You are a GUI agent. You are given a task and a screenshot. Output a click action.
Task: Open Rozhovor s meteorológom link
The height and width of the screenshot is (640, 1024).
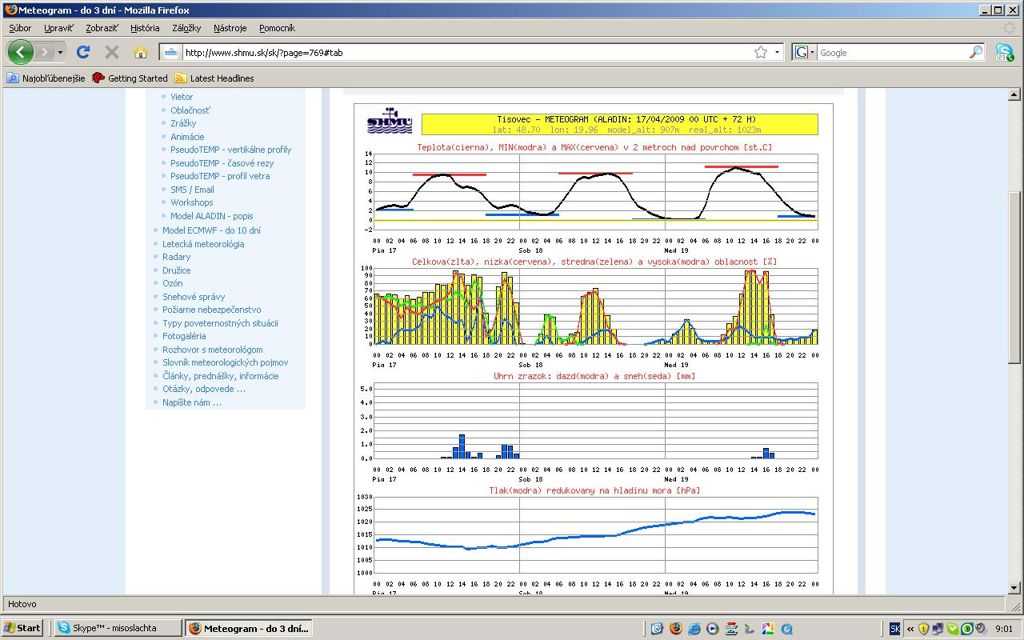(x=212, y=350)
